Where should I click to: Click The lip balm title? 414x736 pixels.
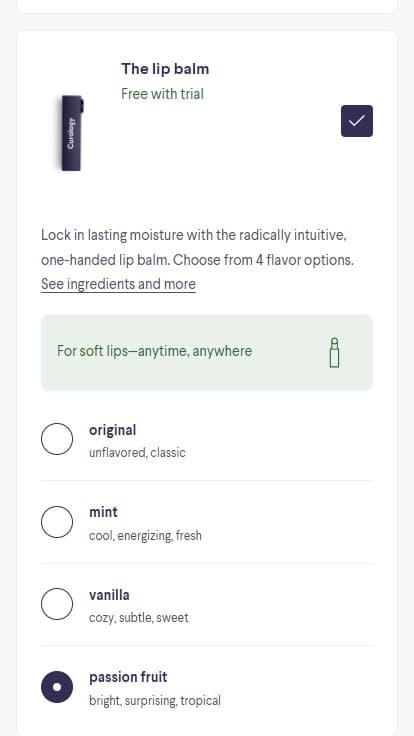click(x=165, y=69)
